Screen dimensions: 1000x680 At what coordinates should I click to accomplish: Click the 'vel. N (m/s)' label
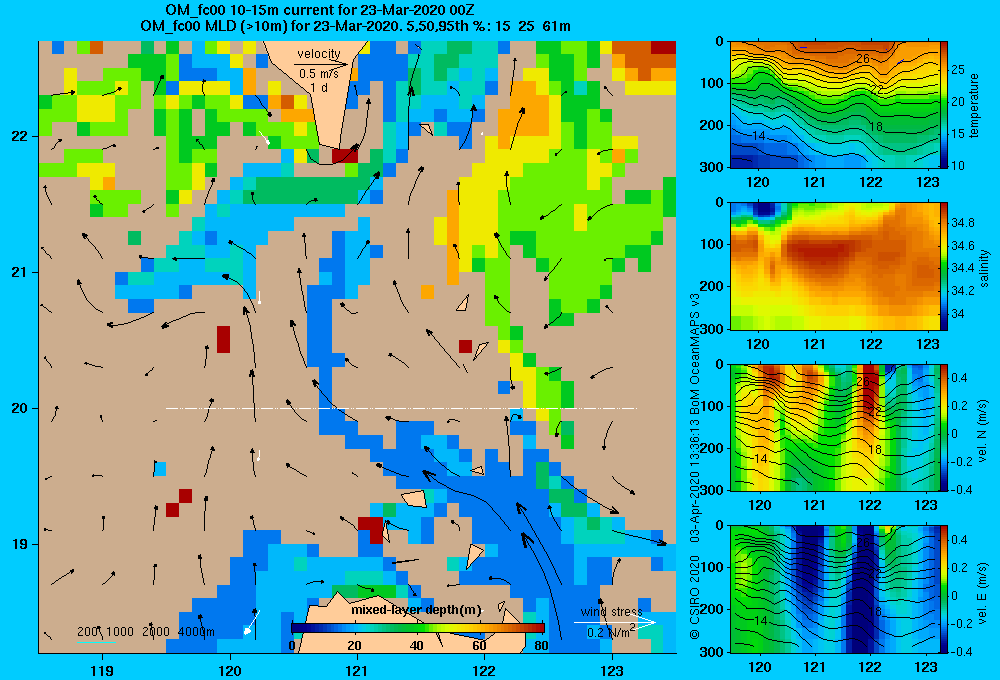coord(983,431)
